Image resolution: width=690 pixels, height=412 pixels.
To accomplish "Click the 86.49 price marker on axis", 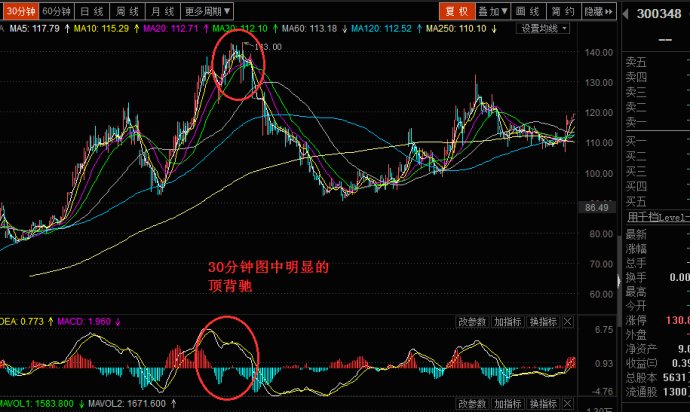I will (x=597, y=208).
